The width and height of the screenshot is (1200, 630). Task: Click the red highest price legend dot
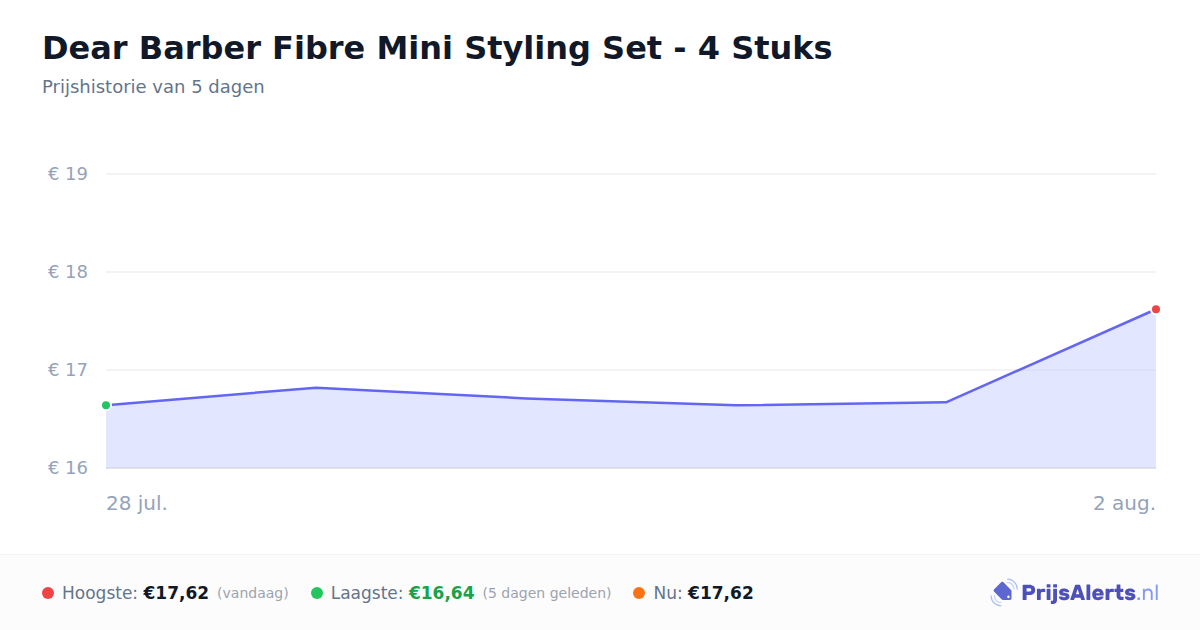(x=48, y=593)
